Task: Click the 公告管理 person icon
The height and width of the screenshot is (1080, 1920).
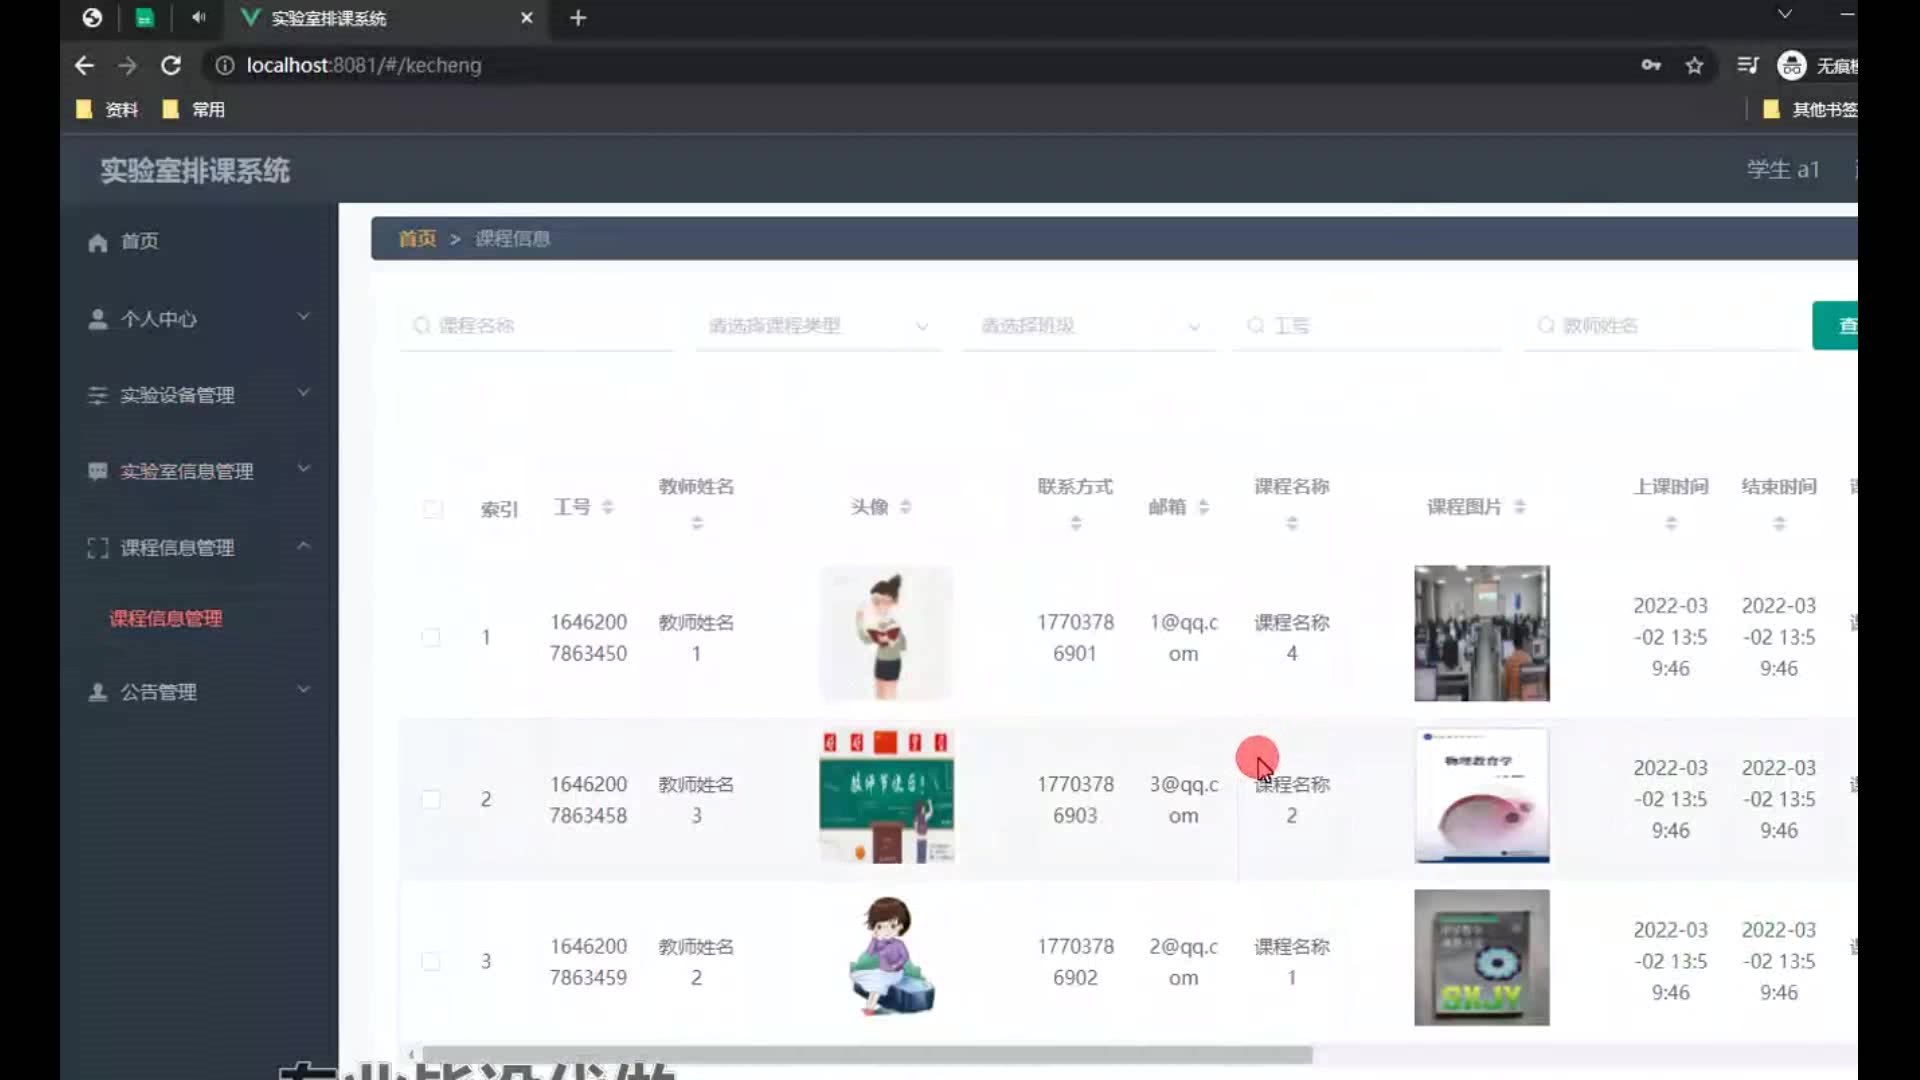Action: coord(98,692)
